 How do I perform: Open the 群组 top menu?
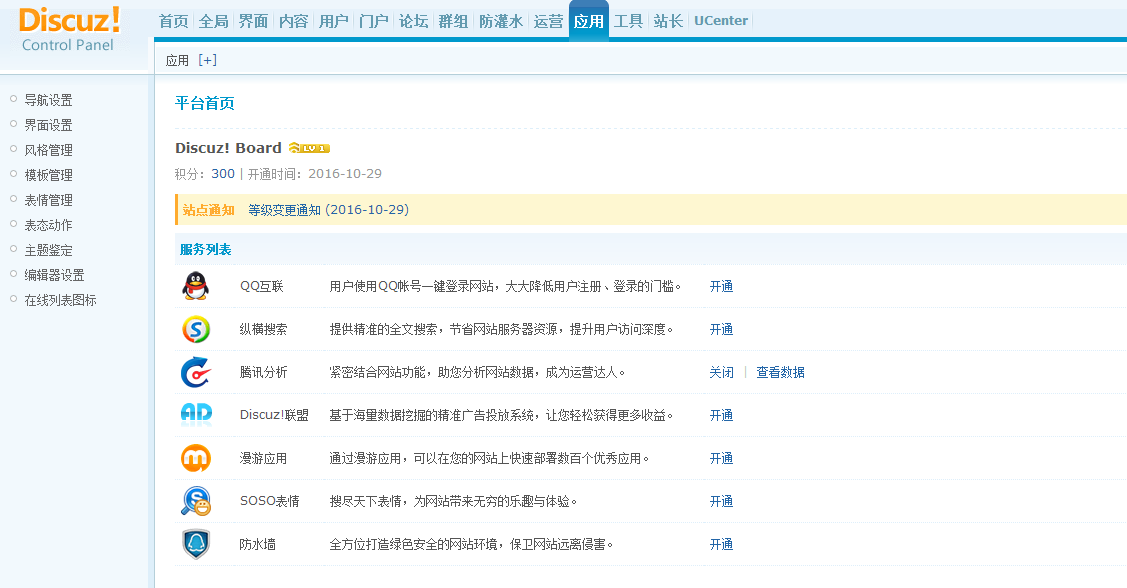453,21
